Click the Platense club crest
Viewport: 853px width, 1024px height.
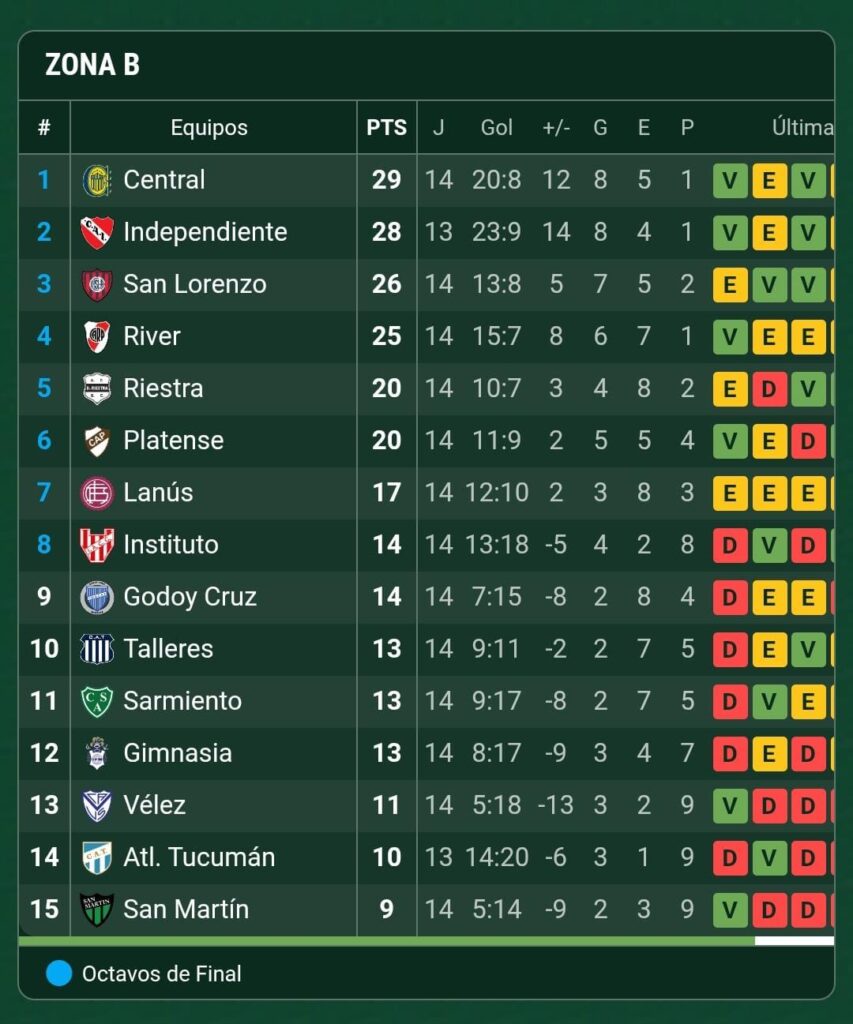pyautogui.click(x=97, y=441)
